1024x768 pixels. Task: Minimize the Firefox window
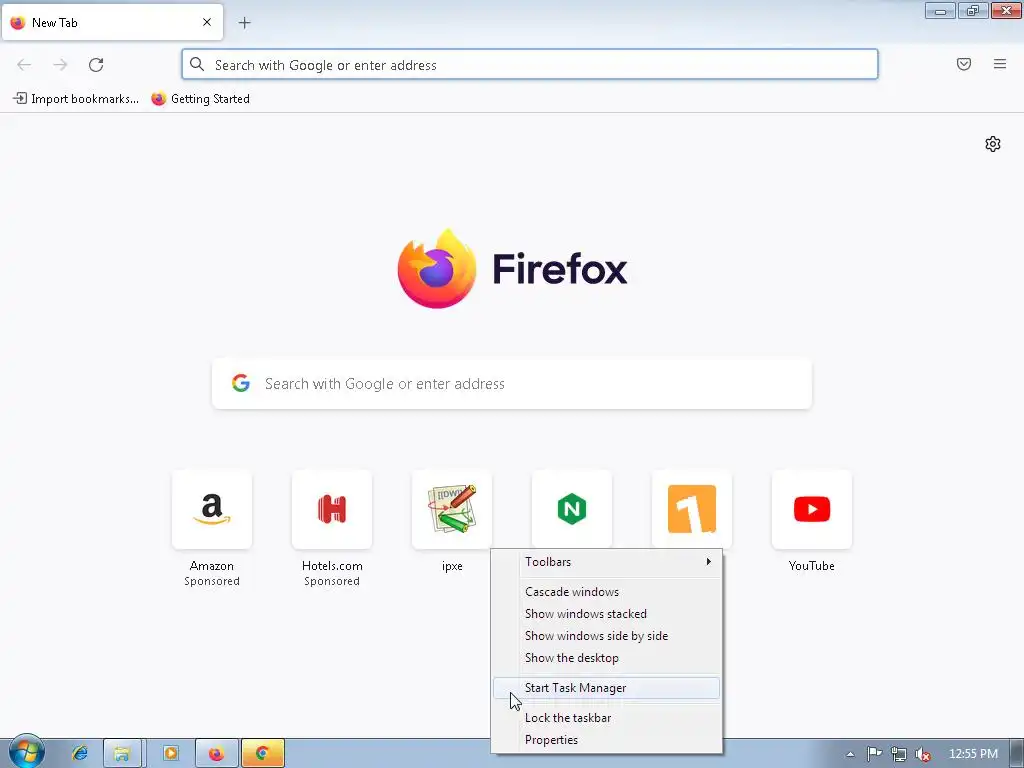(940, 10)
